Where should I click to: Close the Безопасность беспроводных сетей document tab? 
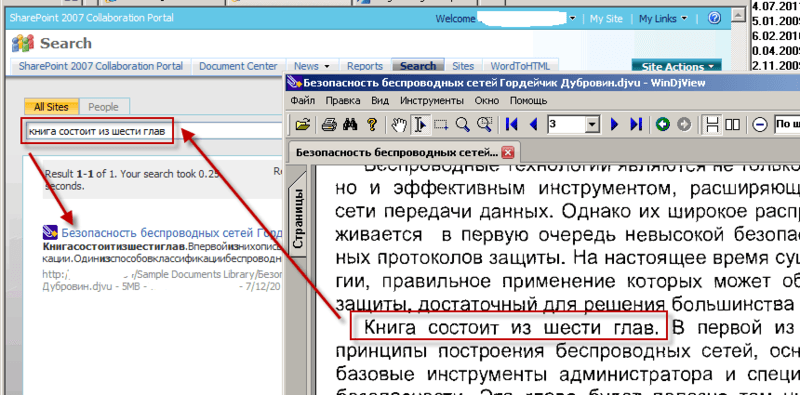click(508, 152)
